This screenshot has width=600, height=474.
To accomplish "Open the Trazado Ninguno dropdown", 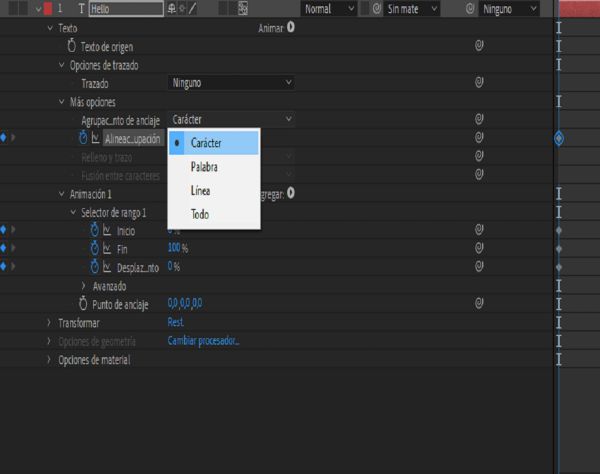I will pyautogui.click(x=231, y=83).
